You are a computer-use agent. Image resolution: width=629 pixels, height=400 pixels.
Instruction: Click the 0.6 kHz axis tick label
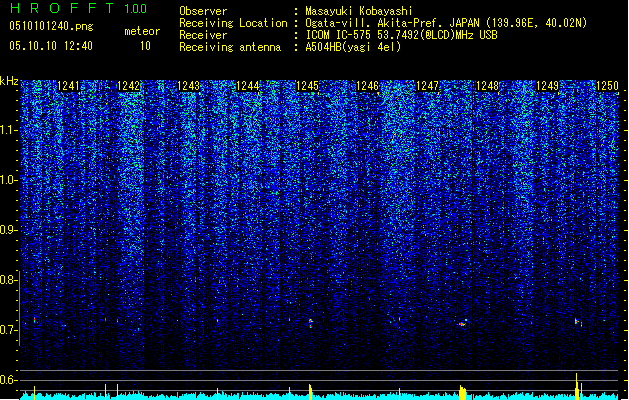pos(8,380)
